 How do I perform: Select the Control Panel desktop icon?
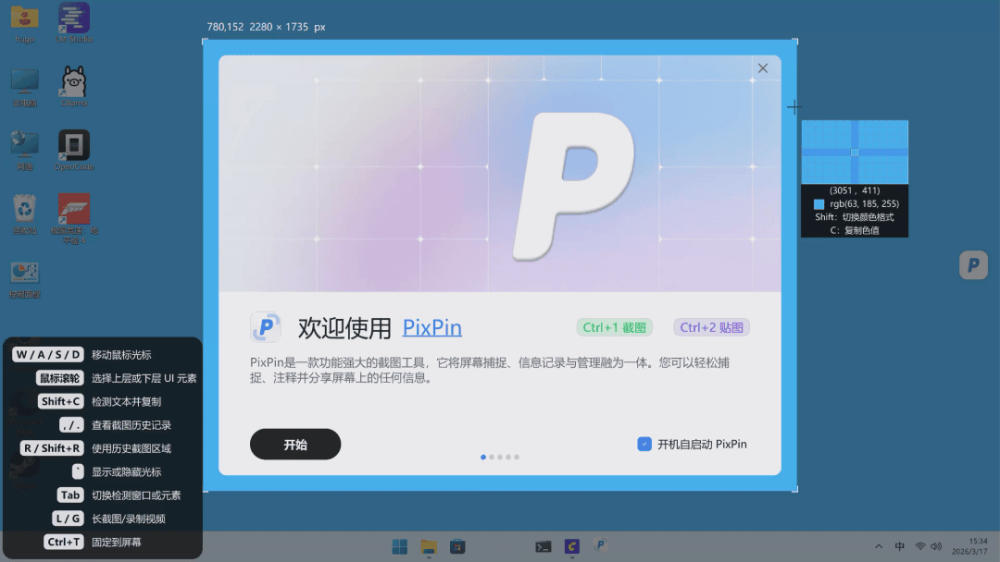pyautogui.click(x=25, y=279)
